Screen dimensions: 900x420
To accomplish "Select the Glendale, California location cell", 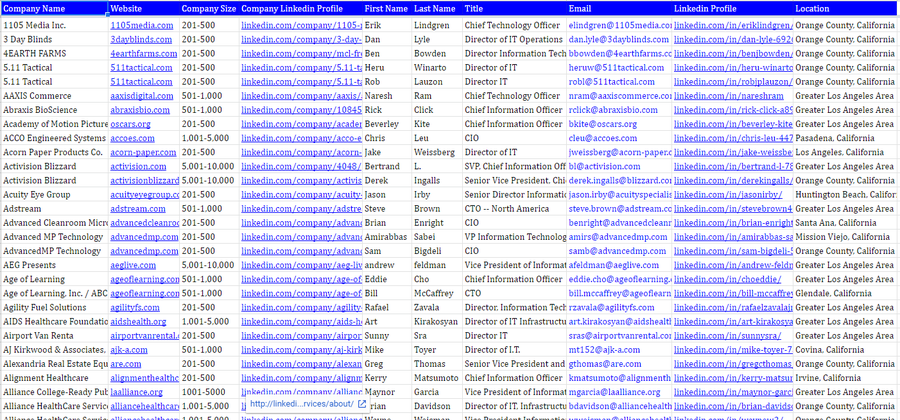I will click(846, 293).
